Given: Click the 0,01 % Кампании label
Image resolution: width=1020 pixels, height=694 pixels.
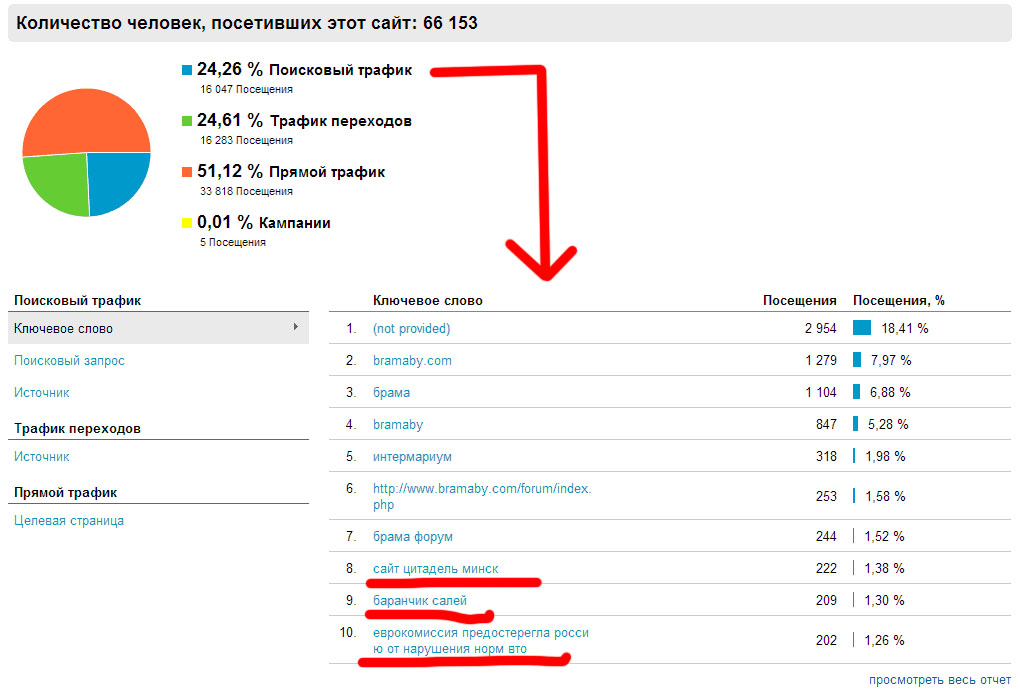Looking at the screenshot, I should point(263,222).
